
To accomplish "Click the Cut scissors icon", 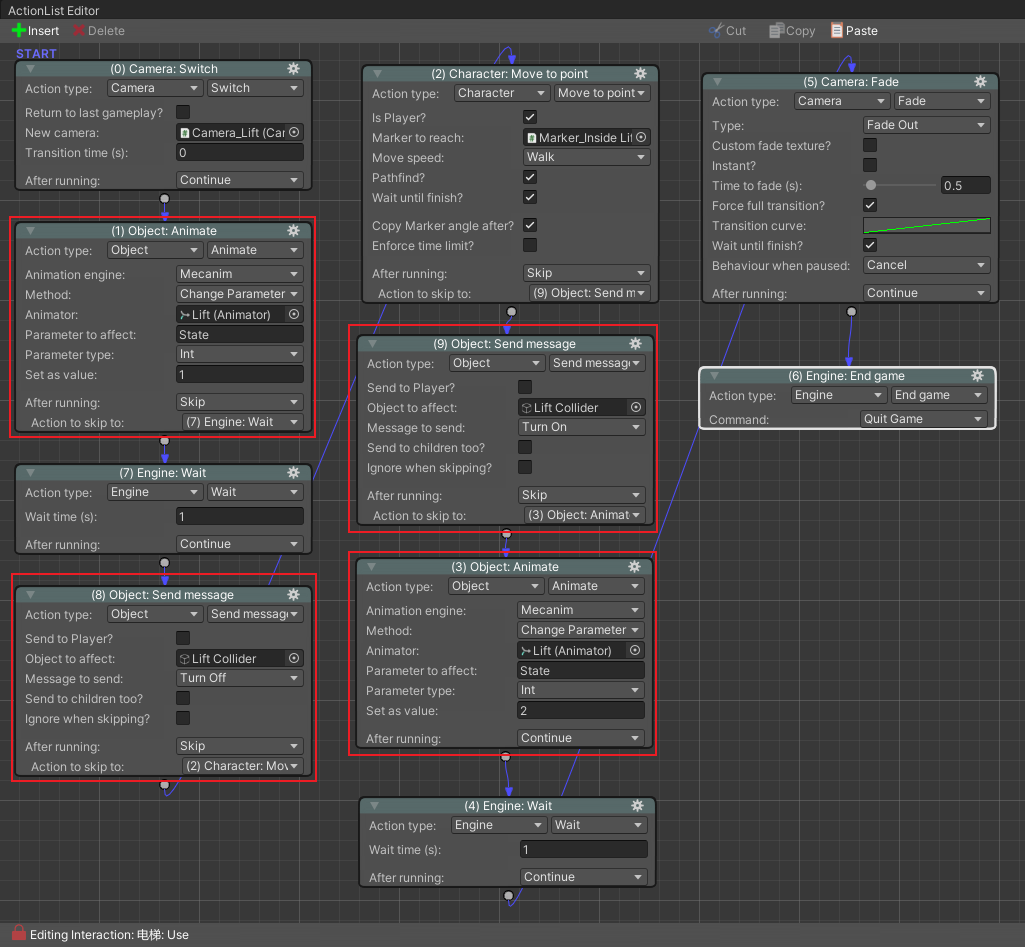I will click(716, 31).
